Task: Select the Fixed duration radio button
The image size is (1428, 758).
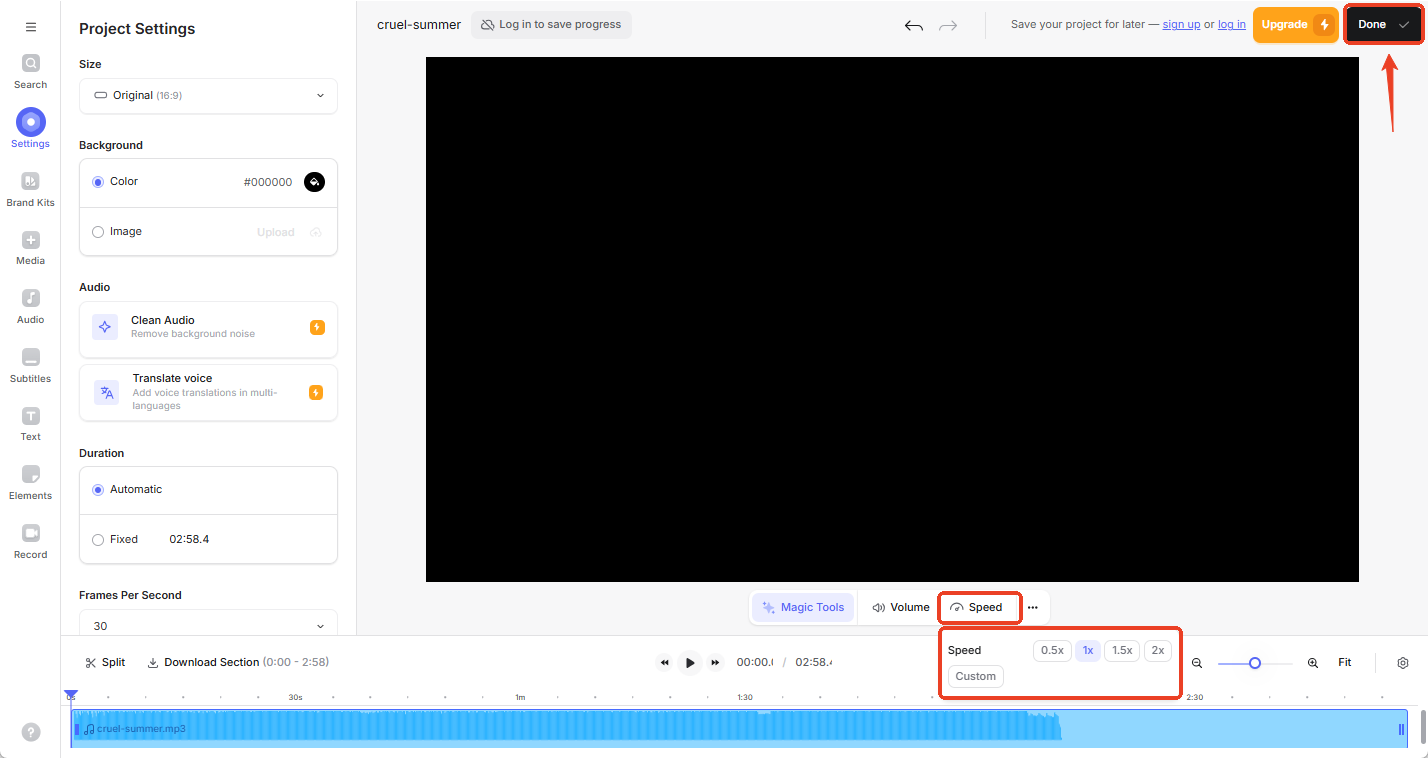Action: tap(98, 540)
